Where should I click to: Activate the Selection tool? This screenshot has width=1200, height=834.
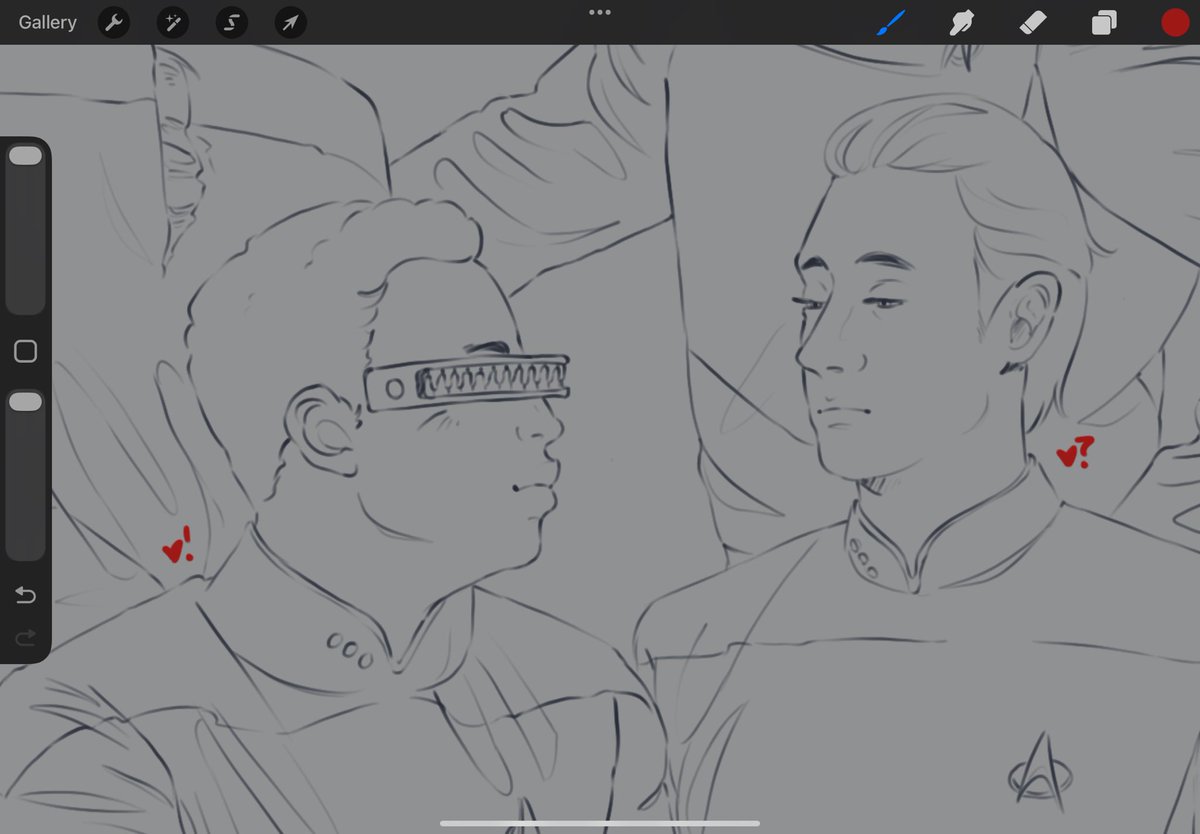pyautogui.click(x=232, y=22)
